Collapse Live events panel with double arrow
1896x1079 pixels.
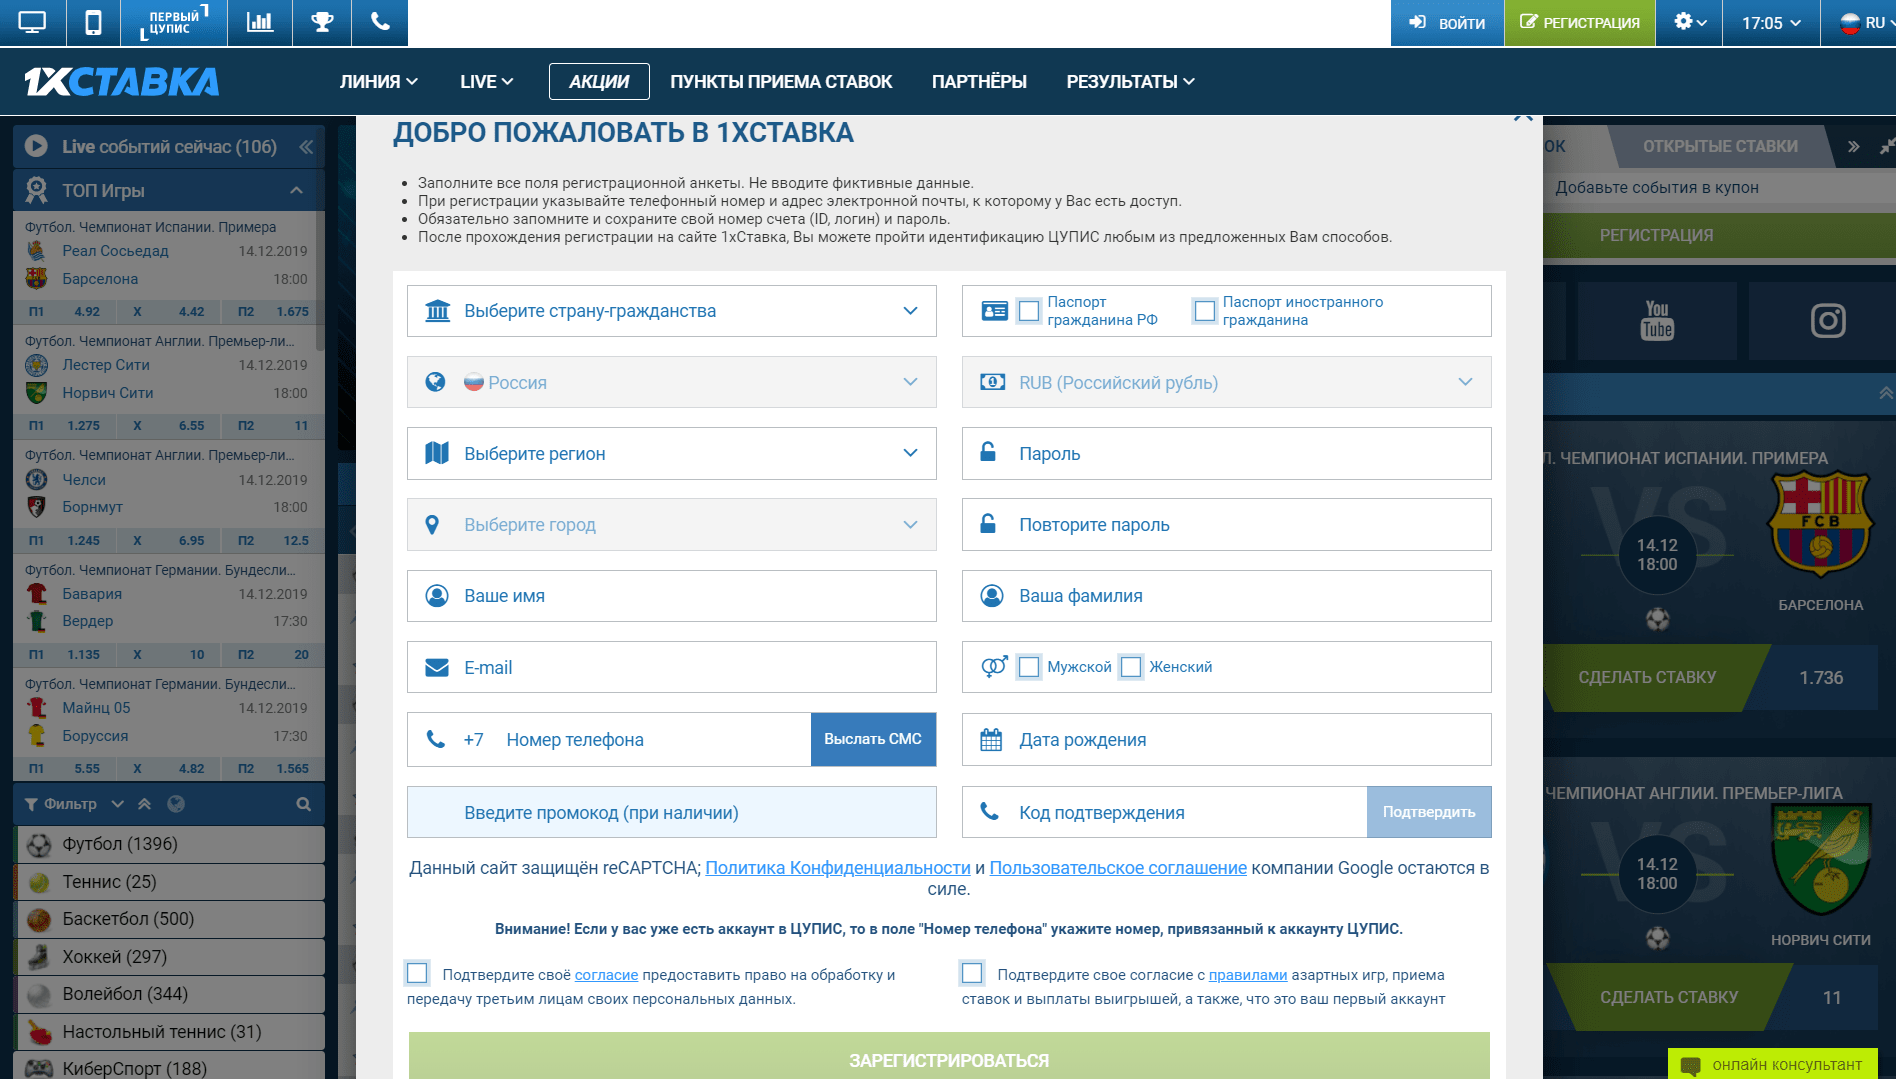click(306, 147)
